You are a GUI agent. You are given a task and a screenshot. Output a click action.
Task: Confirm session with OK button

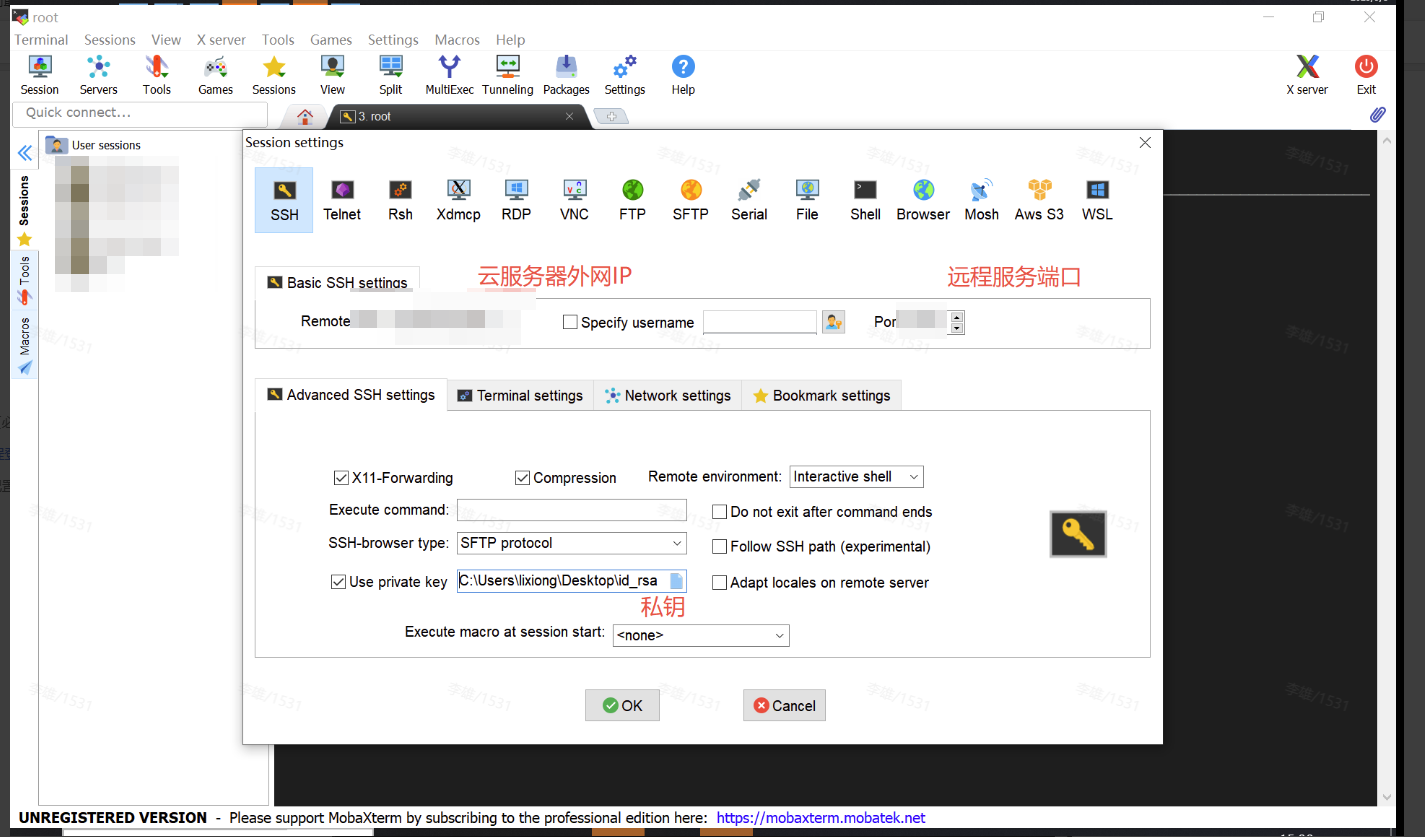point(622,705)
